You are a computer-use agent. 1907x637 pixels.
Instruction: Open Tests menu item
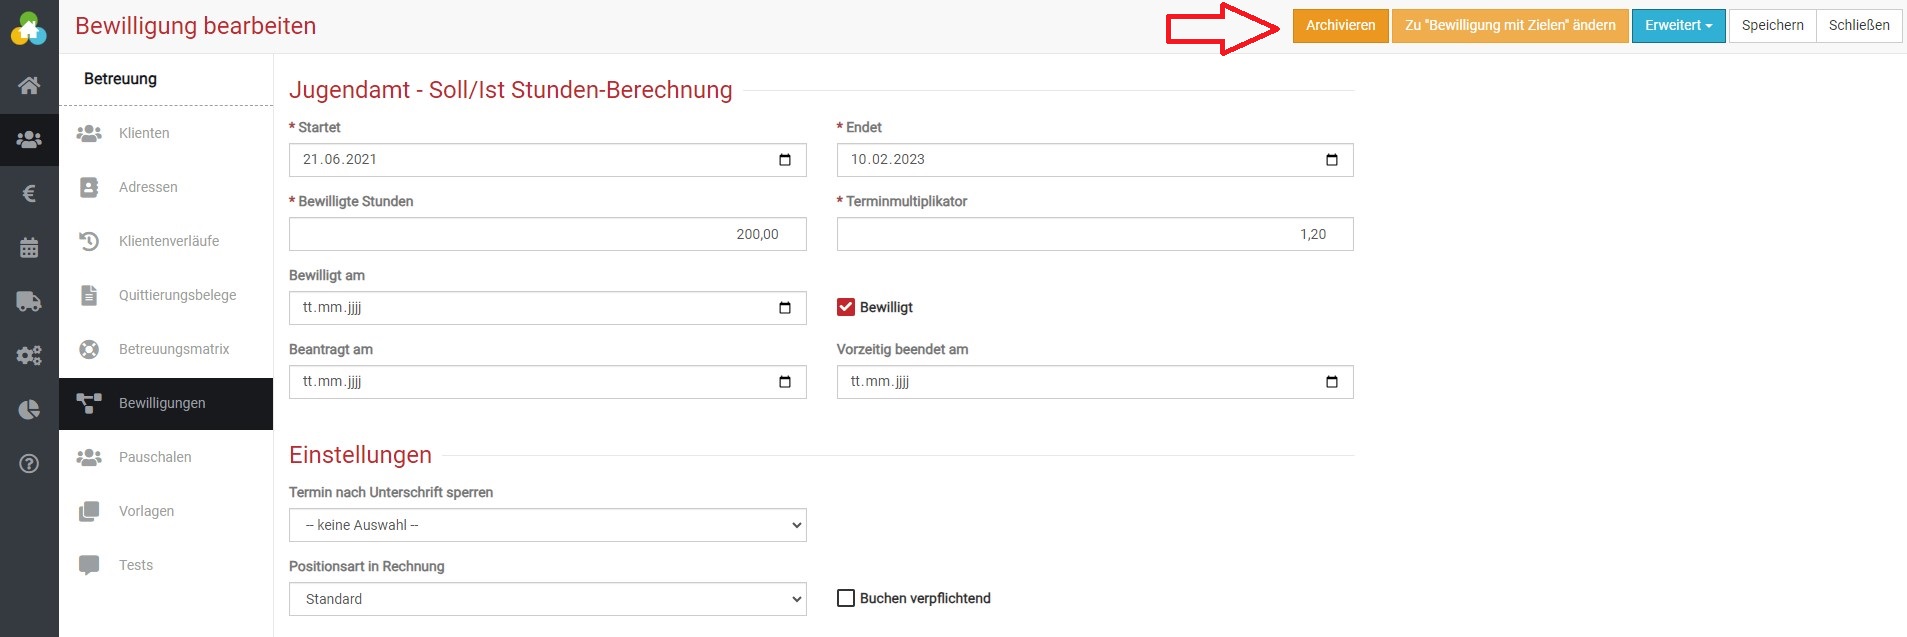click(x=166, y=565)
